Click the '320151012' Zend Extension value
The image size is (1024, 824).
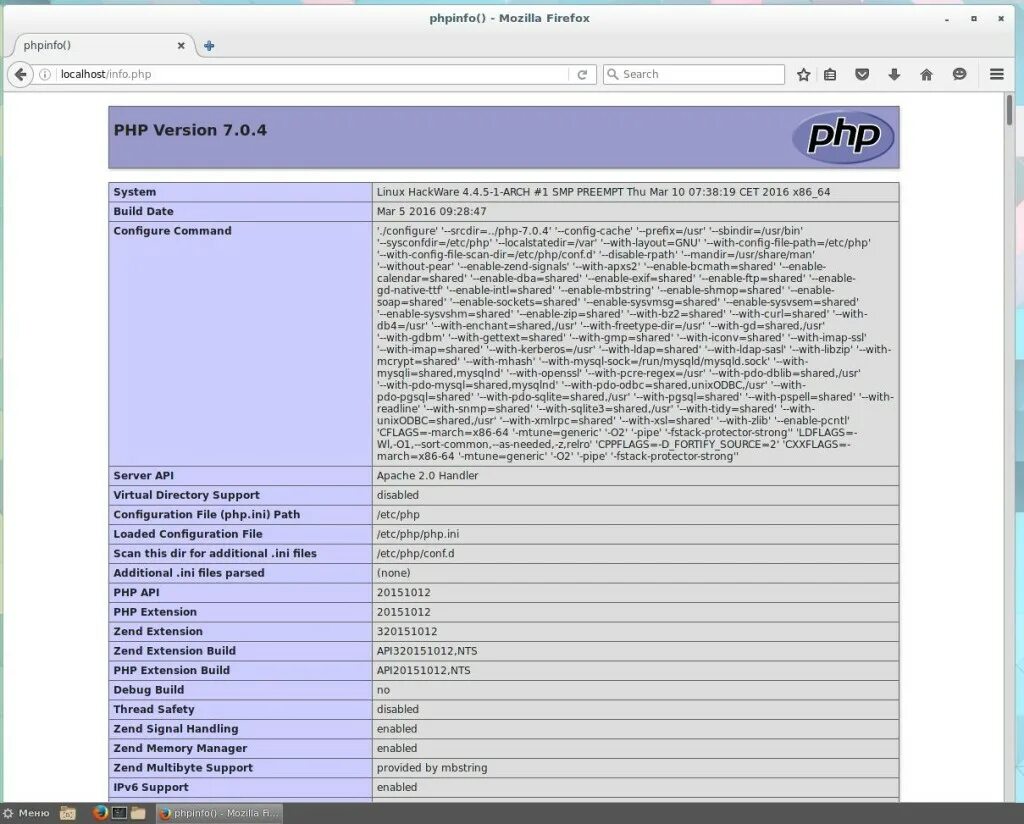point(407,631)
